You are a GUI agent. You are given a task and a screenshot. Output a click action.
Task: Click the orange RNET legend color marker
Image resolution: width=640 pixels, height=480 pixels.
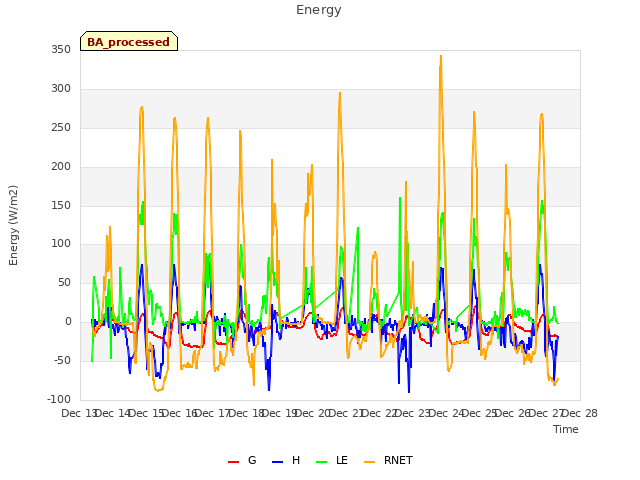click(369, 462)
